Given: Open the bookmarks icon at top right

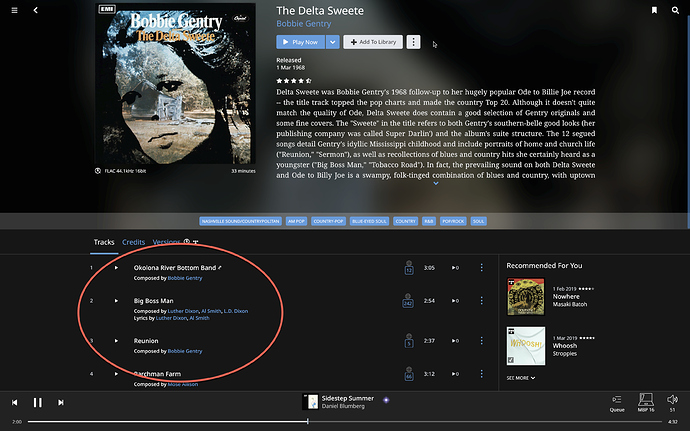Looking at the screenshot, I should 654,10.
